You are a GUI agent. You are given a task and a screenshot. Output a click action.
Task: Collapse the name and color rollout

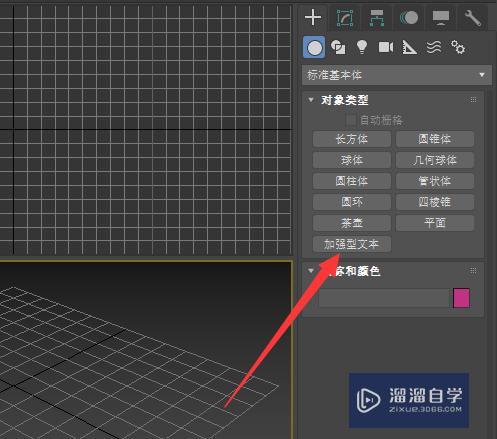coord(311,271)
